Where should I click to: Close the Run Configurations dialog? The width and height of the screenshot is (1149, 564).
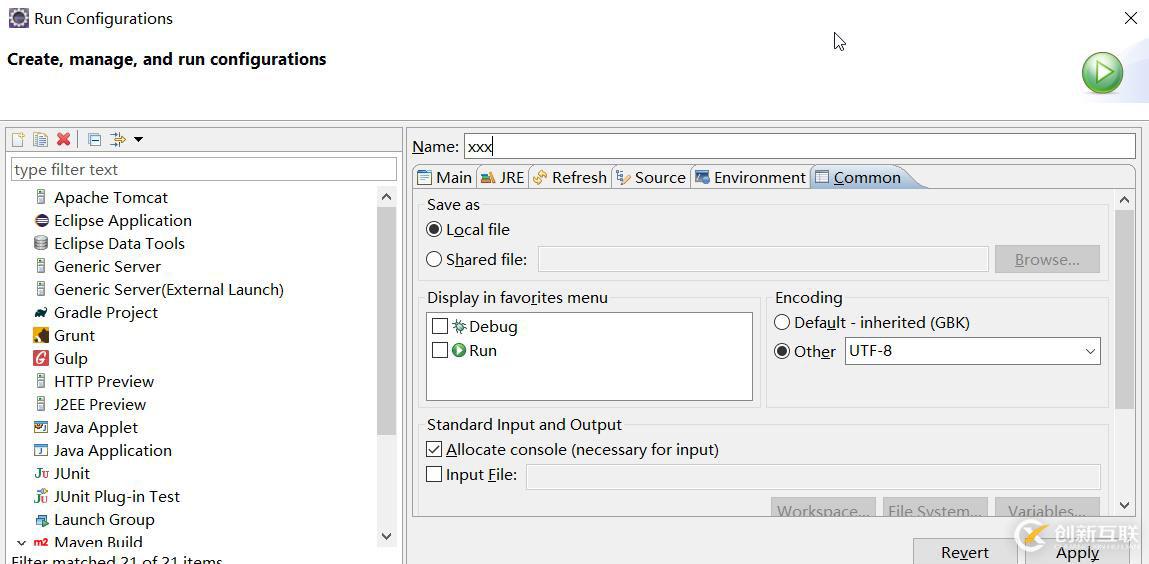pyautogui.click(x=1131, y=18)
